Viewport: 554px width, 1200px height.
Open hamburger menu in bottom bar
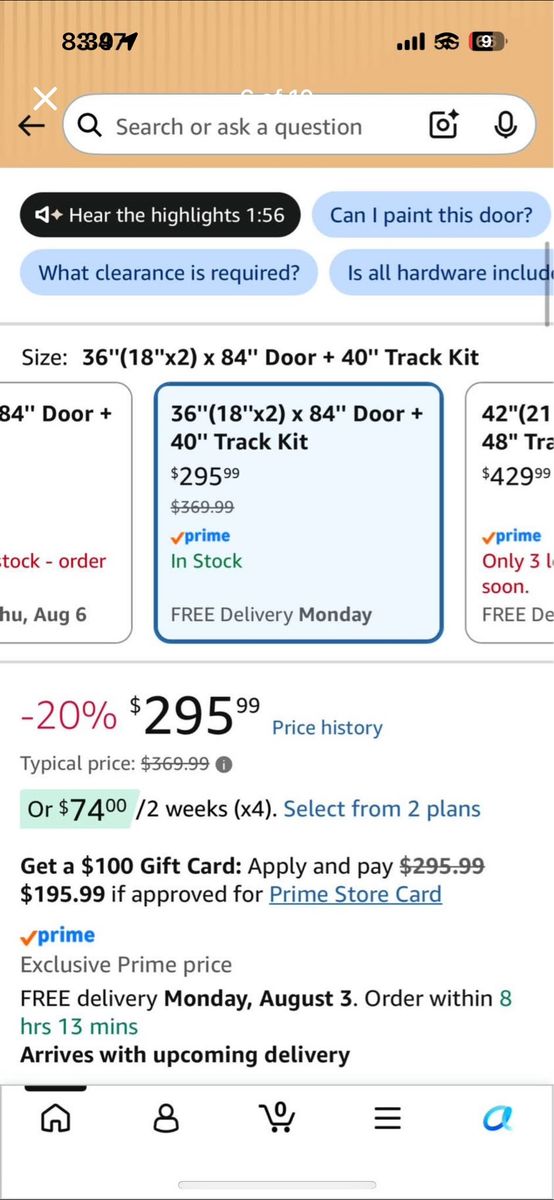pyautogui.click(x=387, y=1118)
